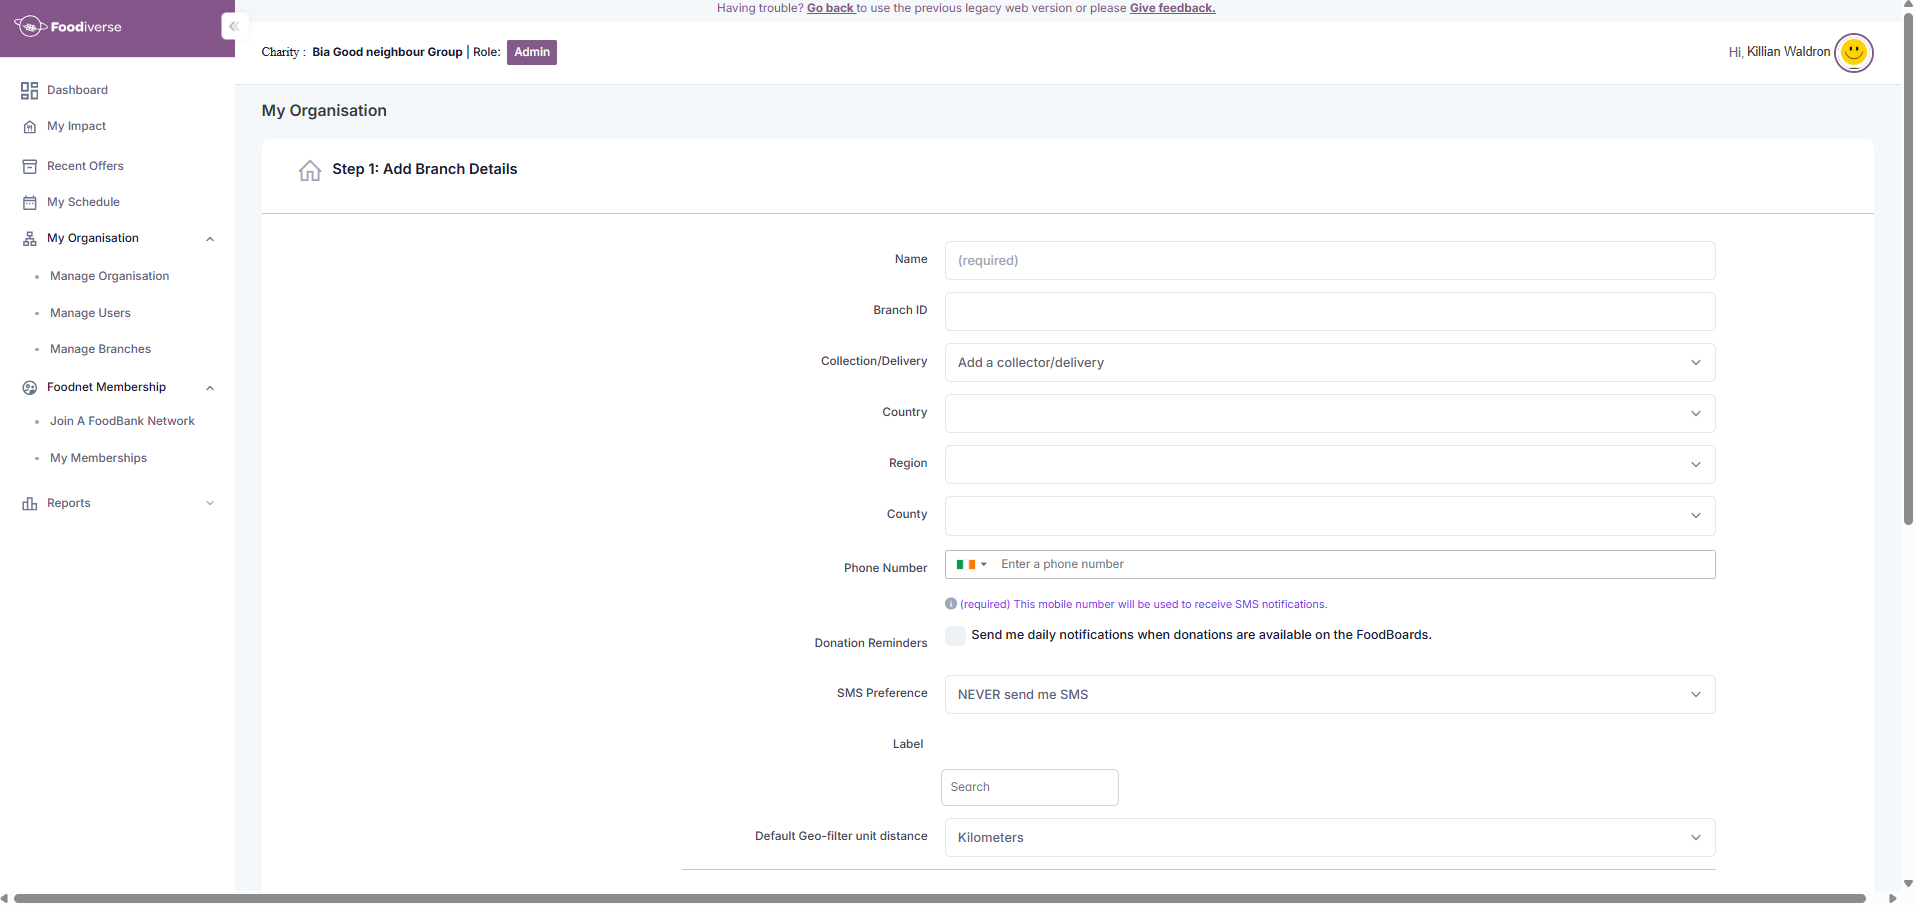Open Manage Branches in sidebar

pyautogui.click(x=100, y=349)
